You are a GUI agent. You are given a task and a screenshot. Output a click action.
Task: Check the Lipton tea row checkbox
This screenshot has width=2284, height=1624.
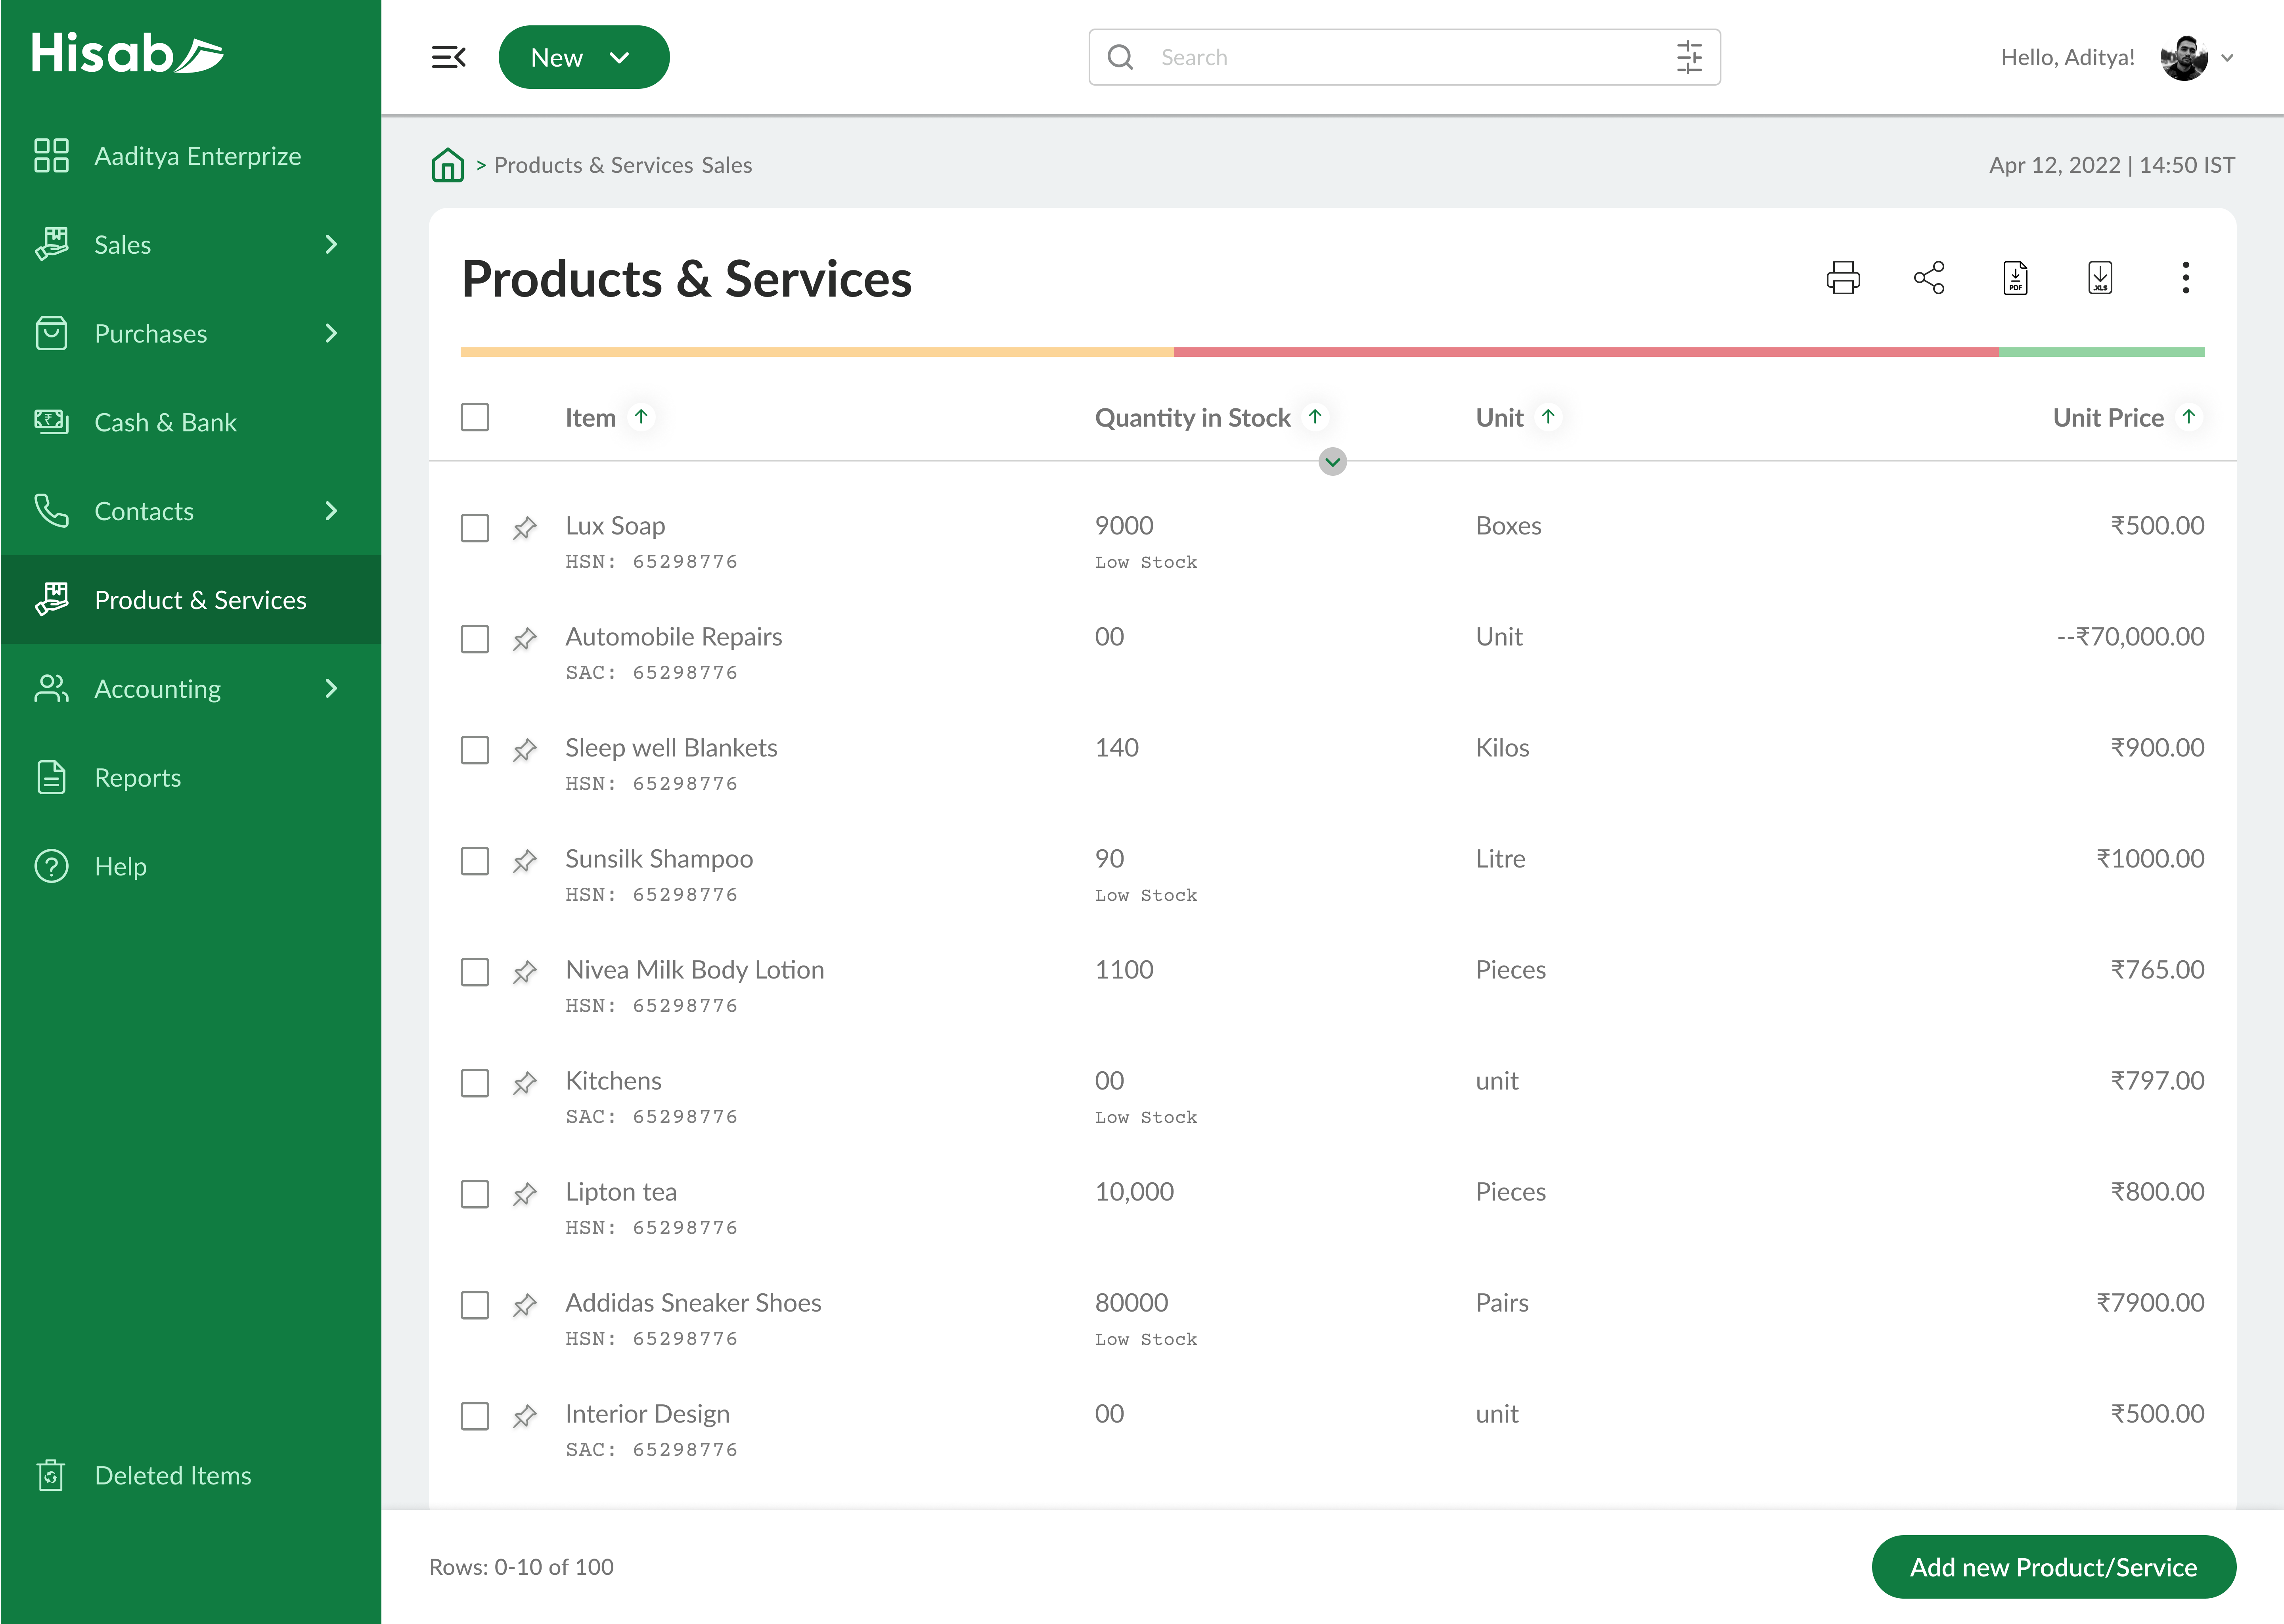pos(475,1194)
